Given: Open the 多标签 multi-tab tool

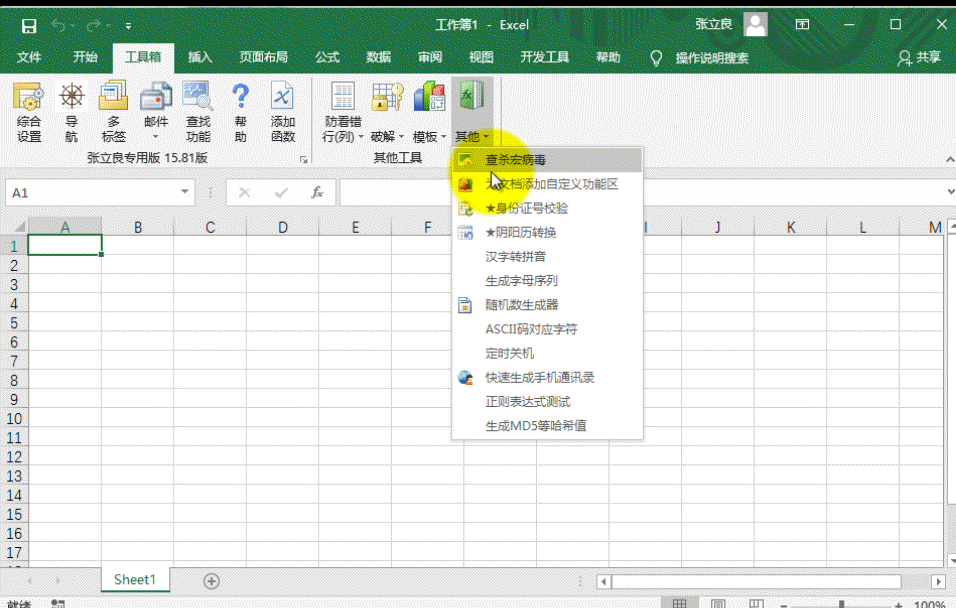Looking at the screenshot, I should [x=113, y=111].
